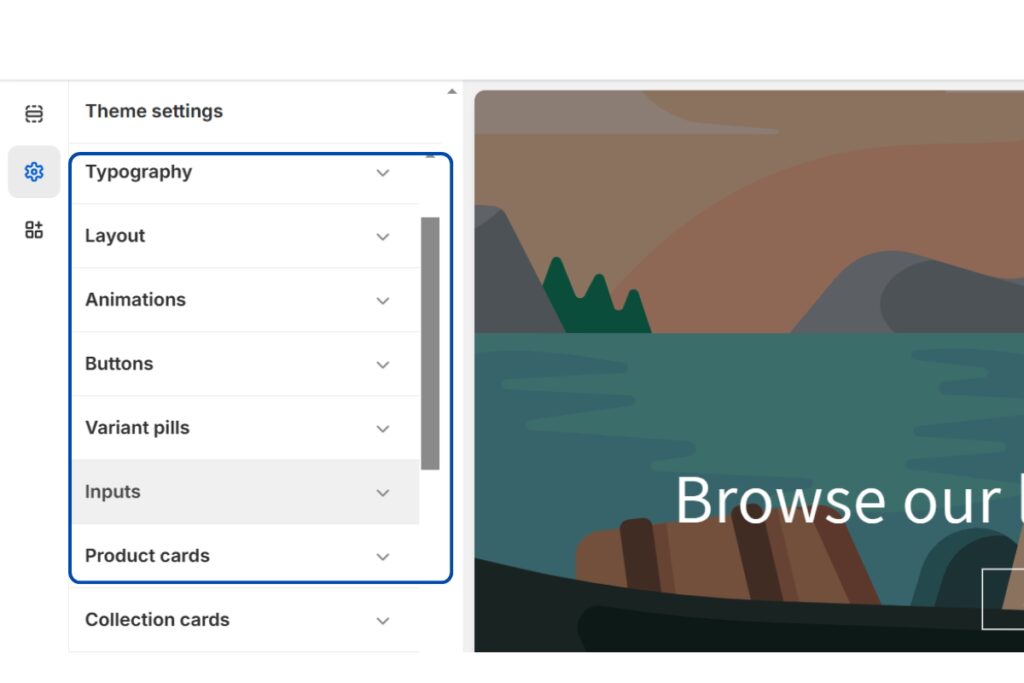Click the Inputs settings label

pos(112,492)
